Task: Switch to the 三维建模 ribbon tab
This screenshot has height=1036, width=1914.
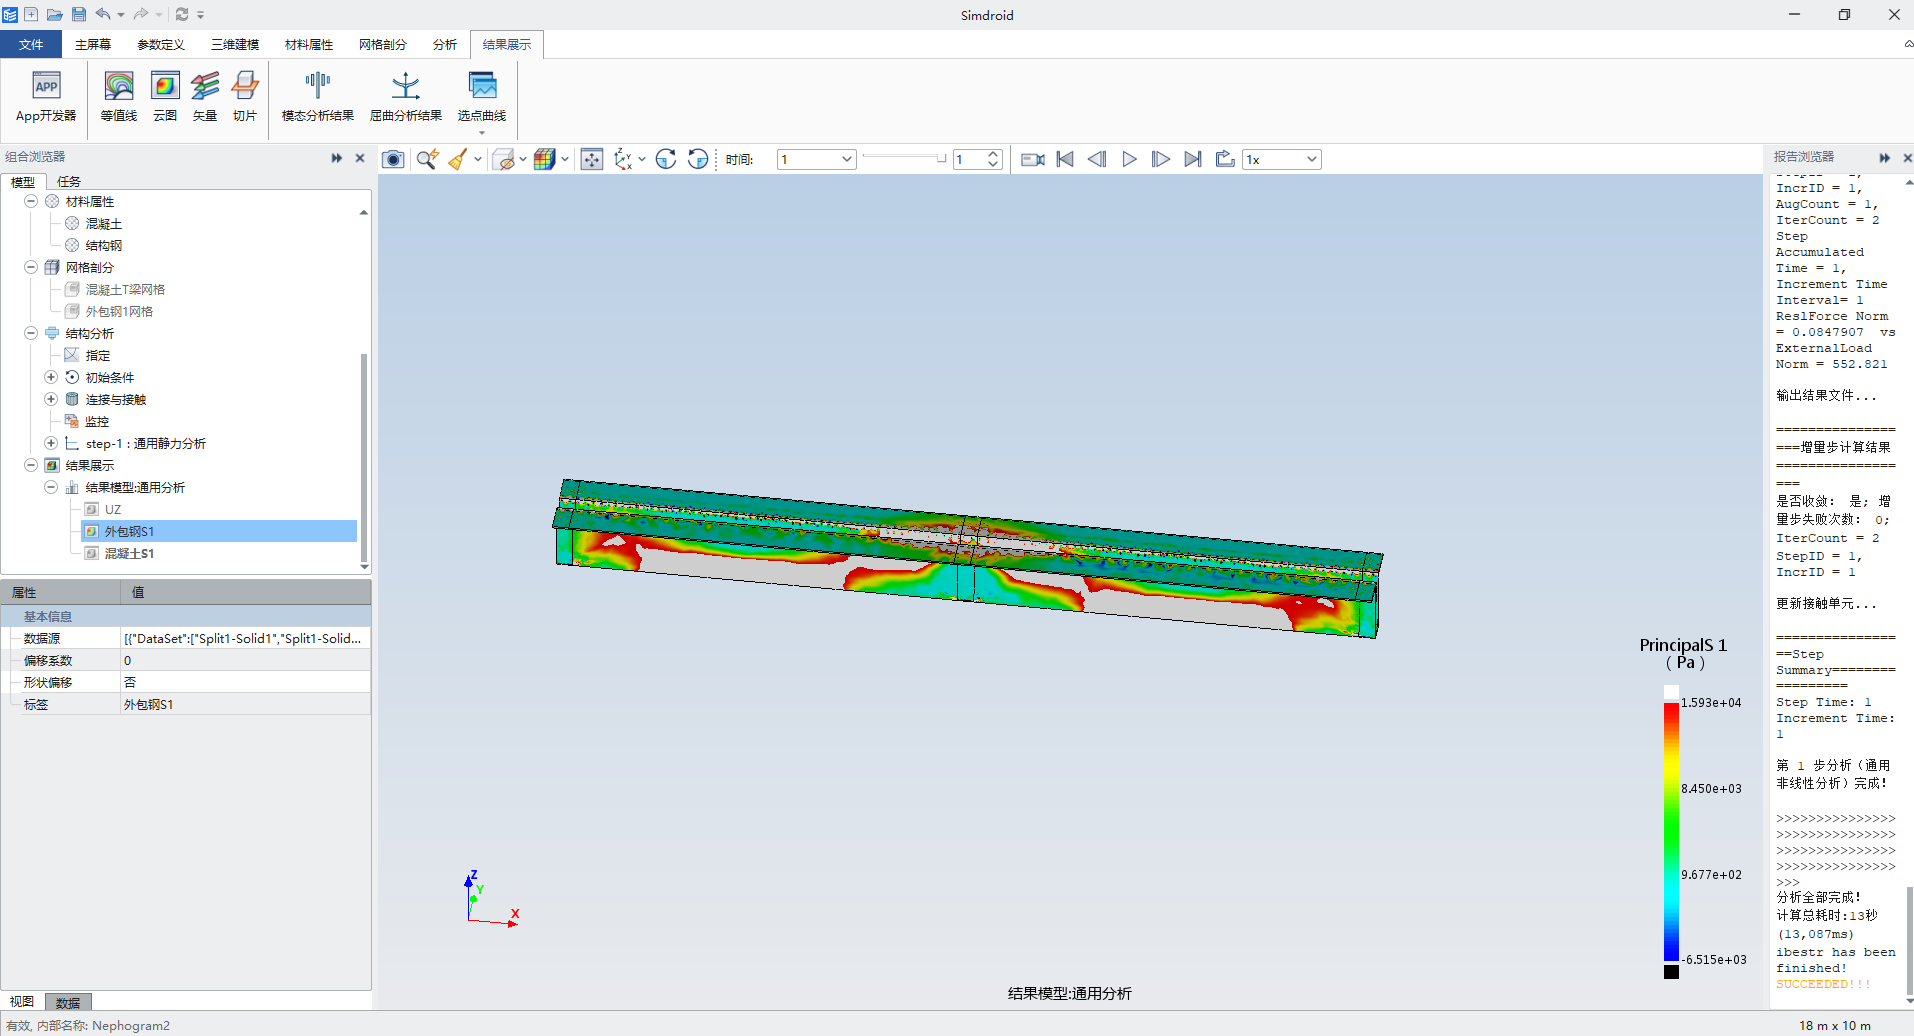Action: (235, 44)
